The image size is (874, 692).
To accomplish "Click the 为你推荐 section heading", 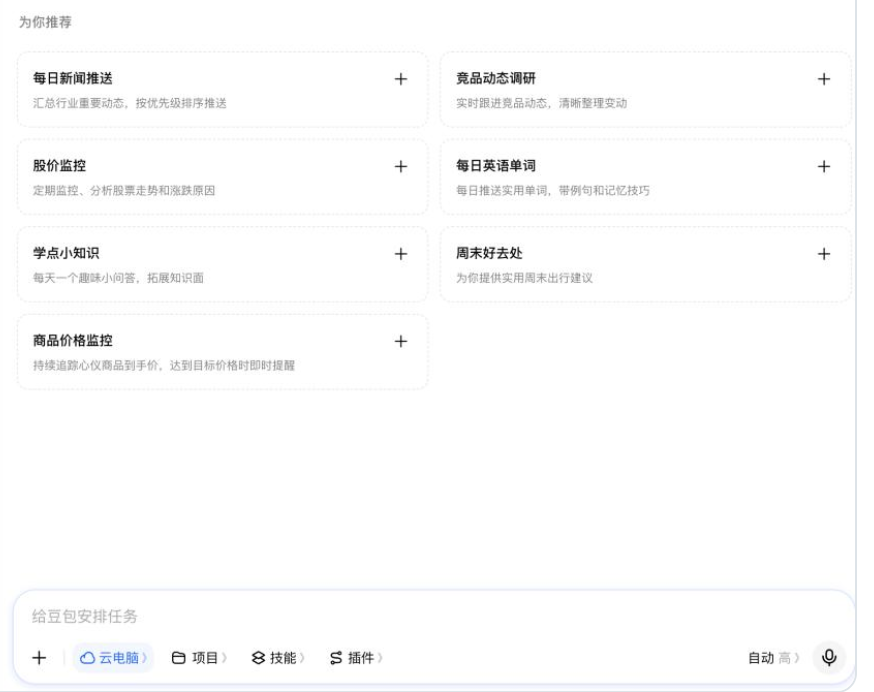I will click(x=45, y=22).
